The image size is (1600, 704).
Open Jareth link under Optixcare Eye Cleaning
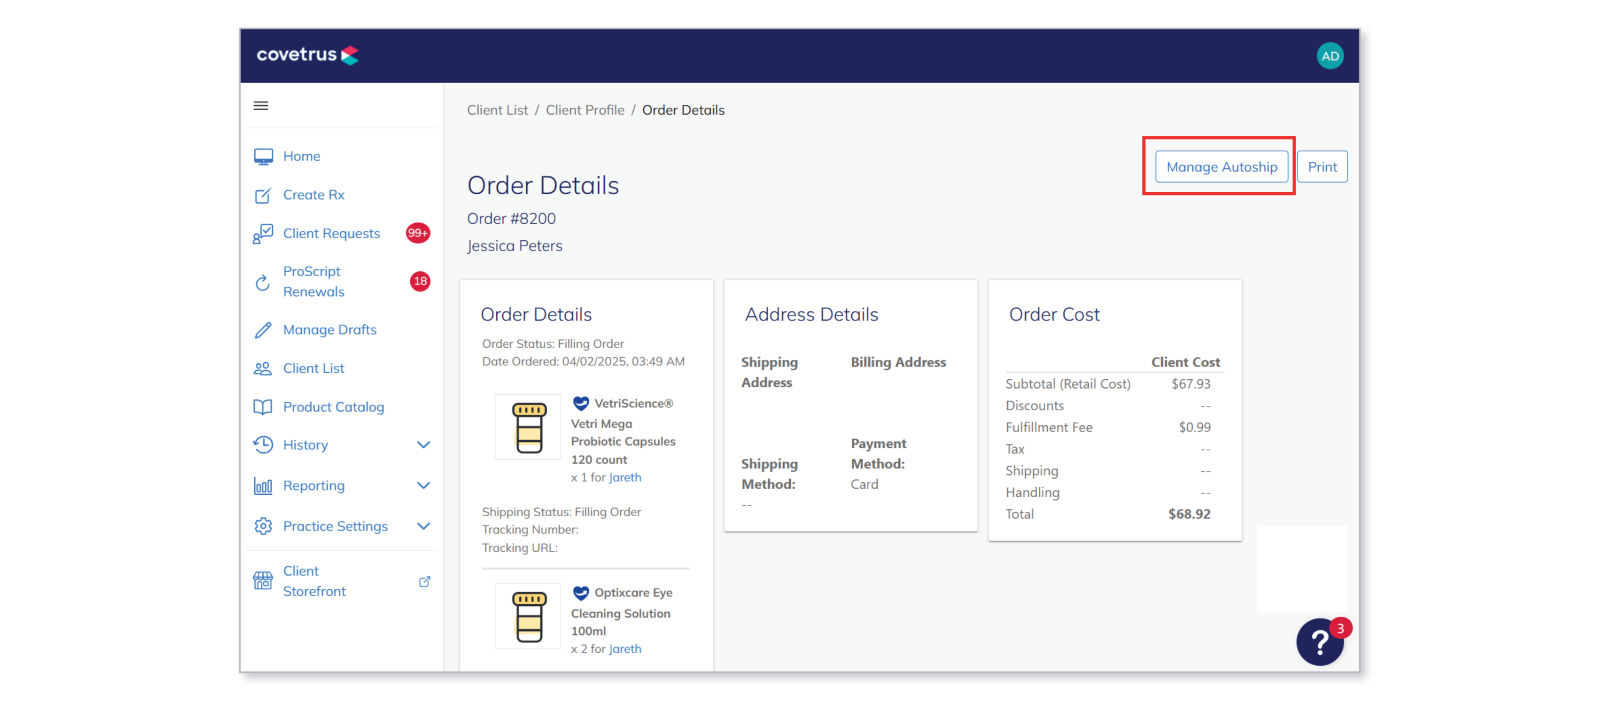tap(625, 649)
